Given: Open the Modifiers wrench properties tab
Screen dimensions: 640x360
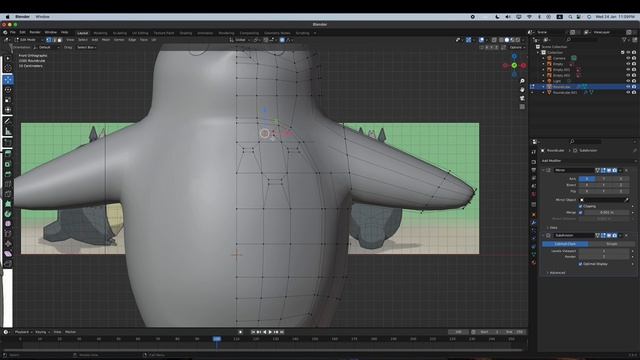Looking at the screenshot, I should click(533, 222).
